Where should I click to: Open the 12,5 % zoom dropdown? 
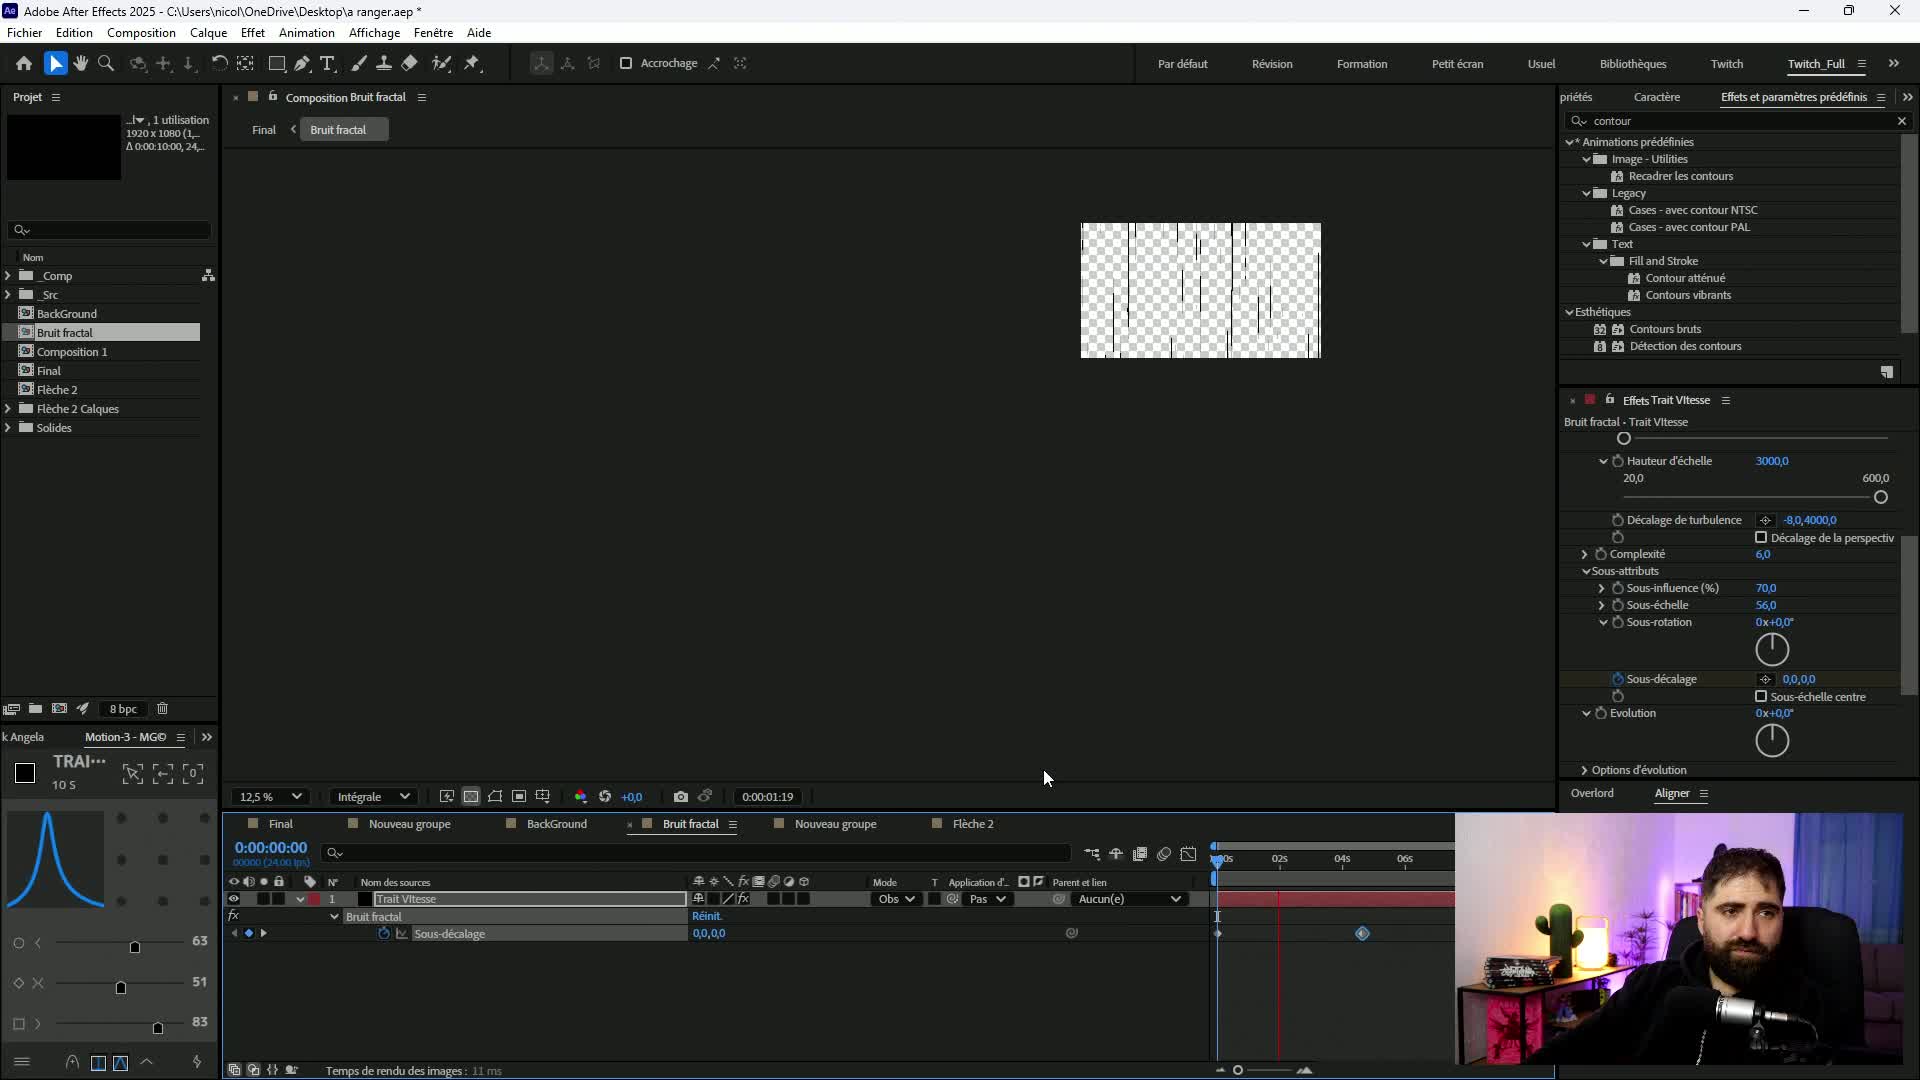click(270, 797)
